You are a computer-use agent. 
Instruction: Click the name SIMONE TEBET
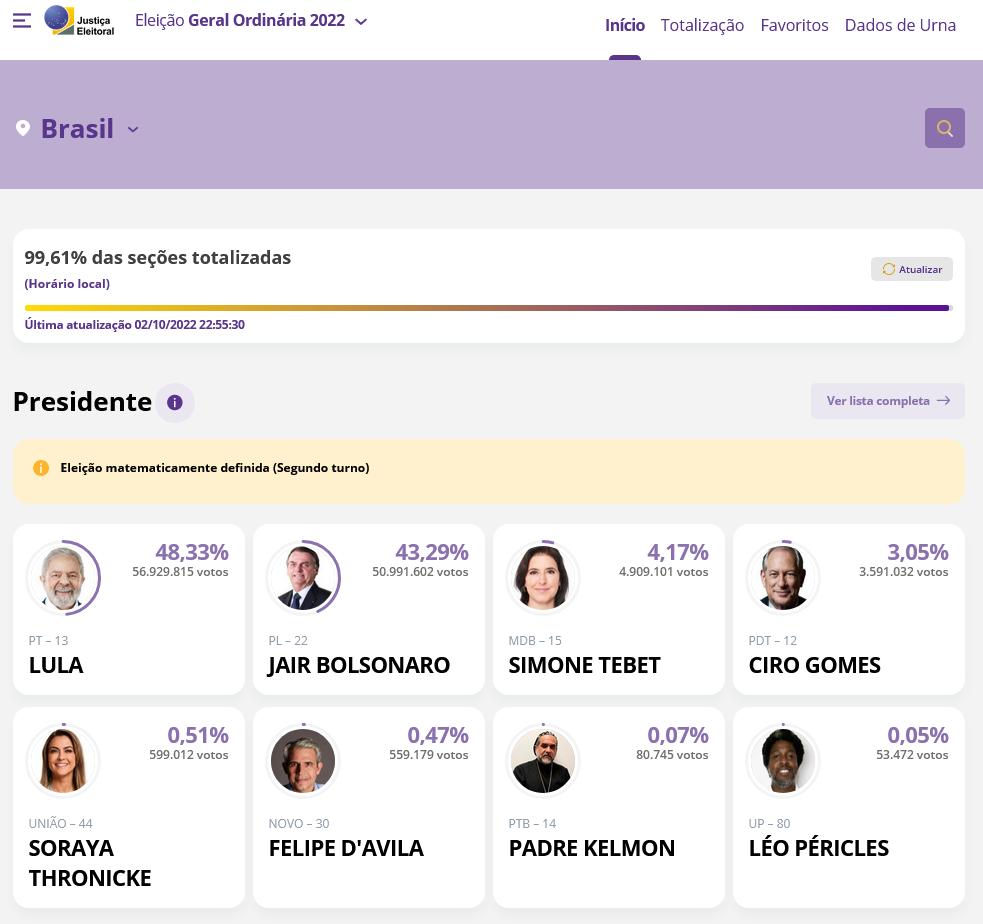click(x=584, y=665)
